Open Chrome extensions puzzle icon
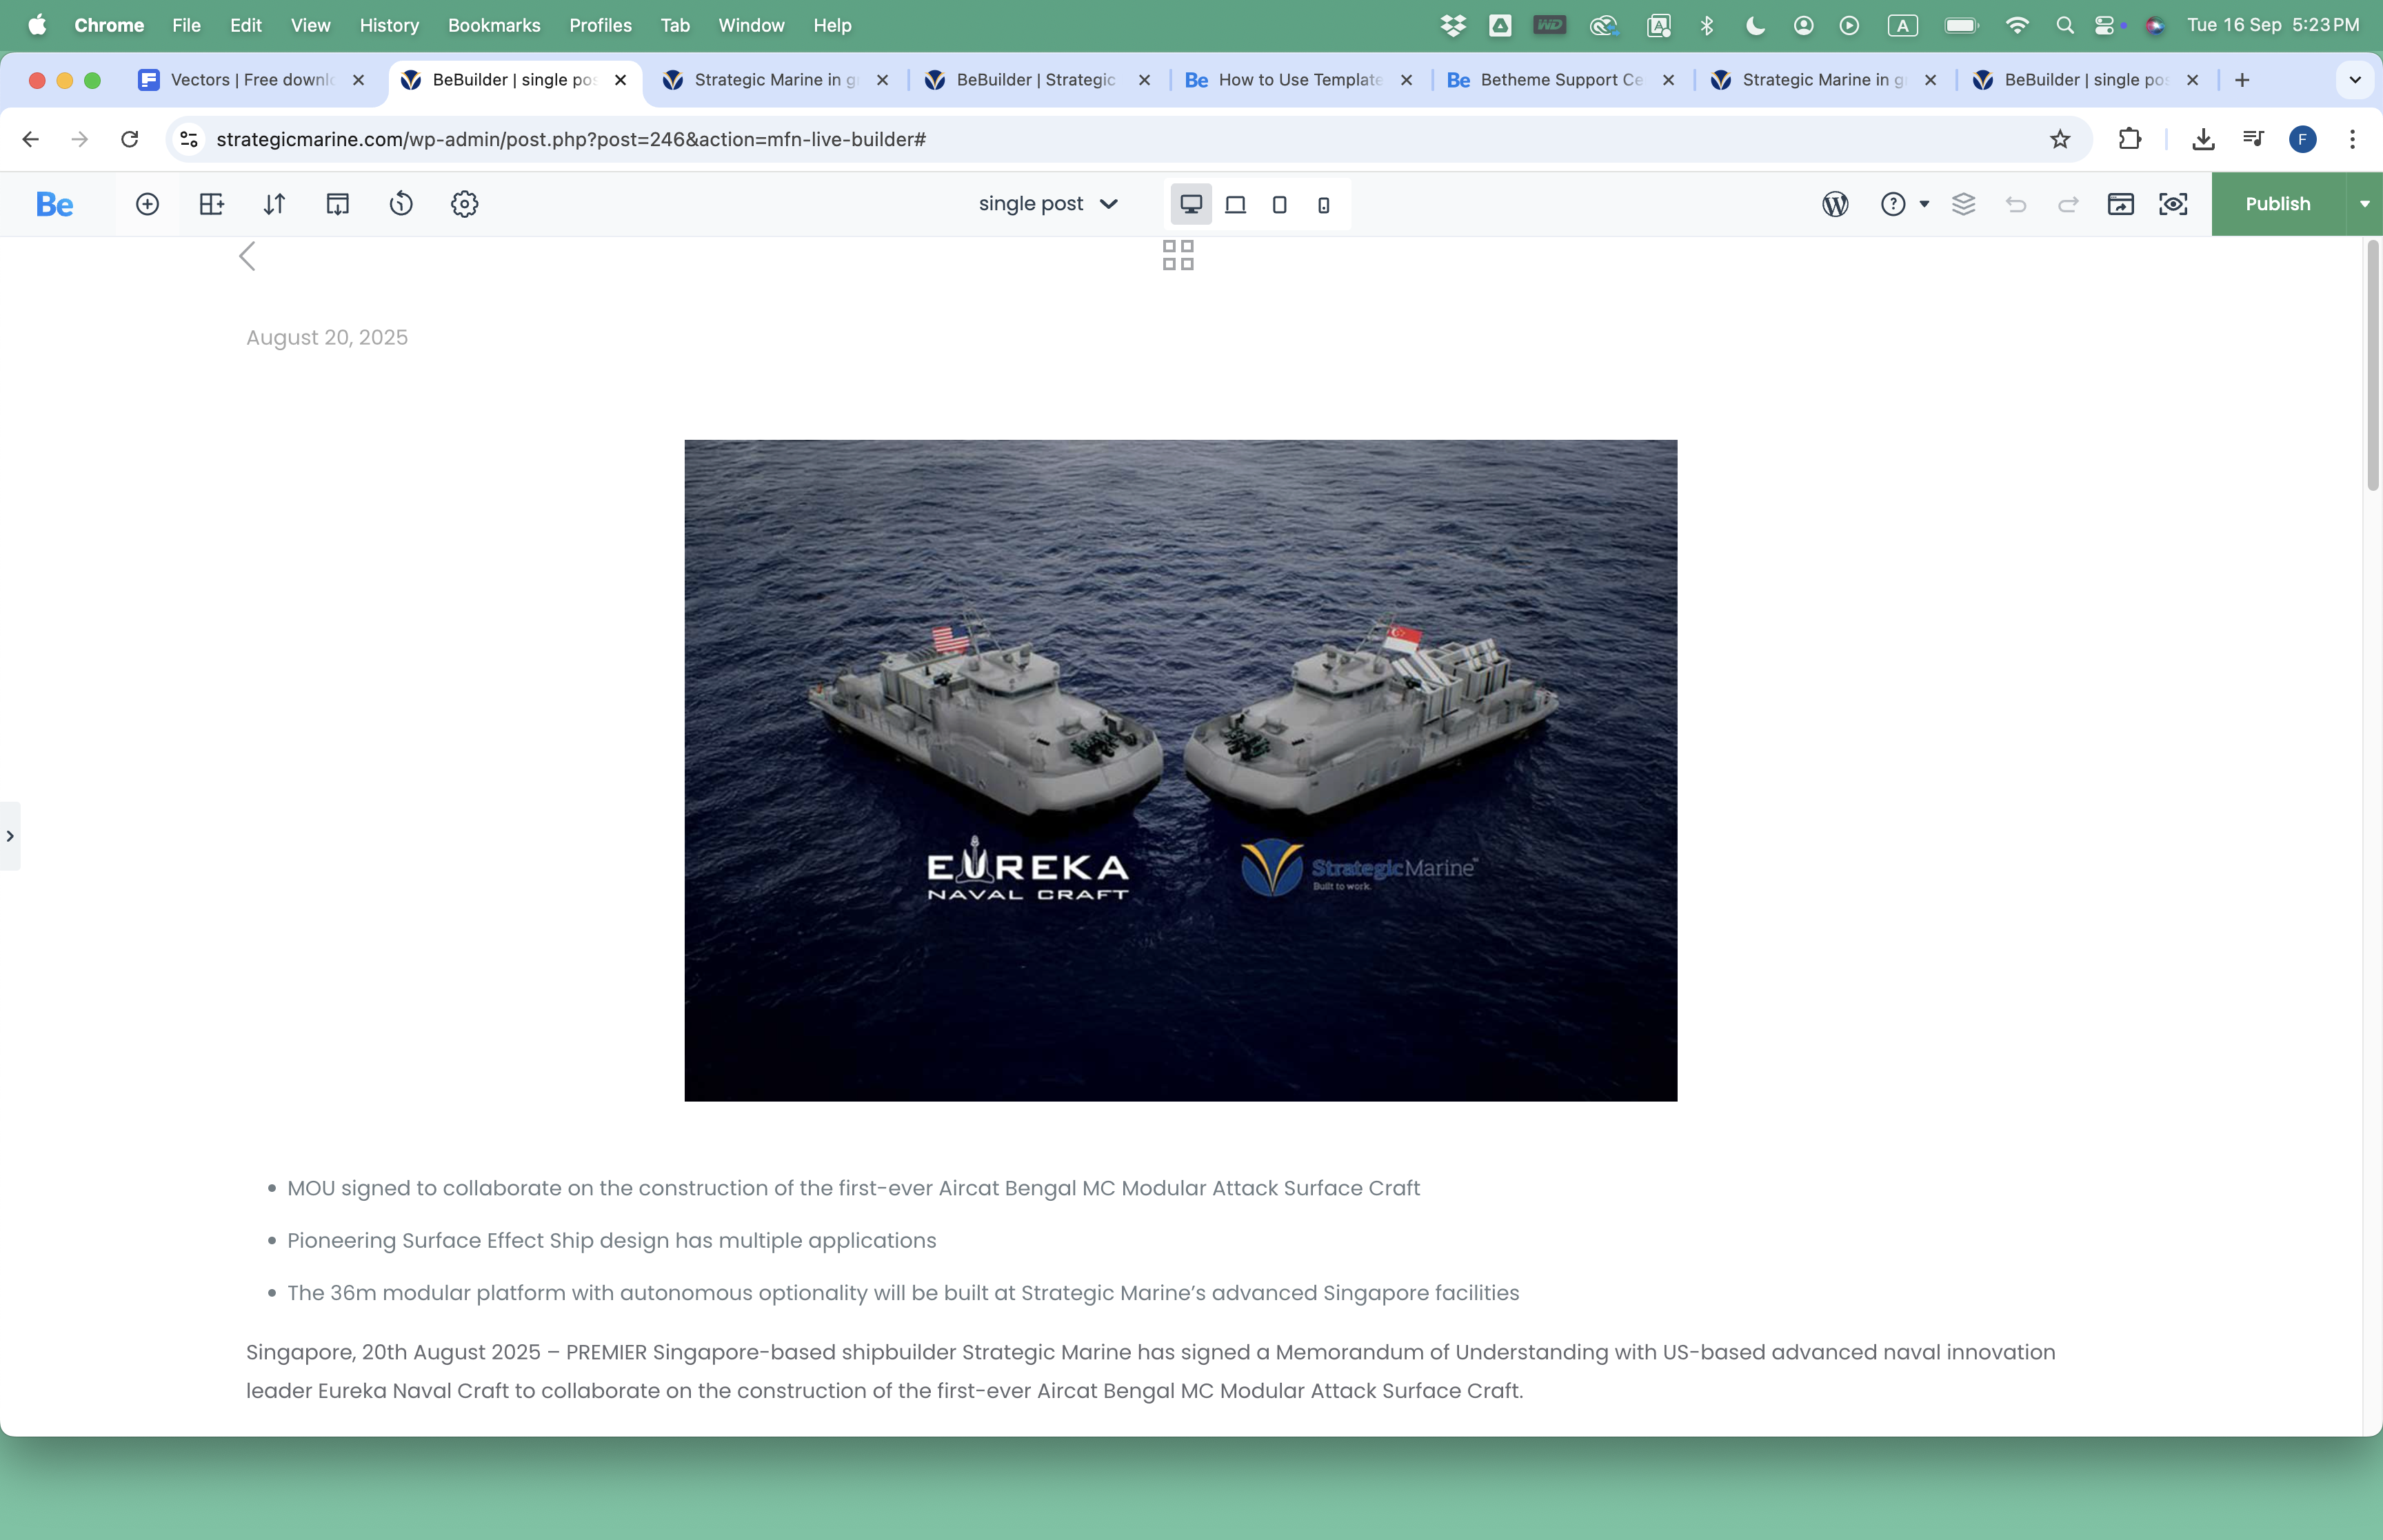The height and width of the screenshot is (1540, 2383). click(2129, 139)
